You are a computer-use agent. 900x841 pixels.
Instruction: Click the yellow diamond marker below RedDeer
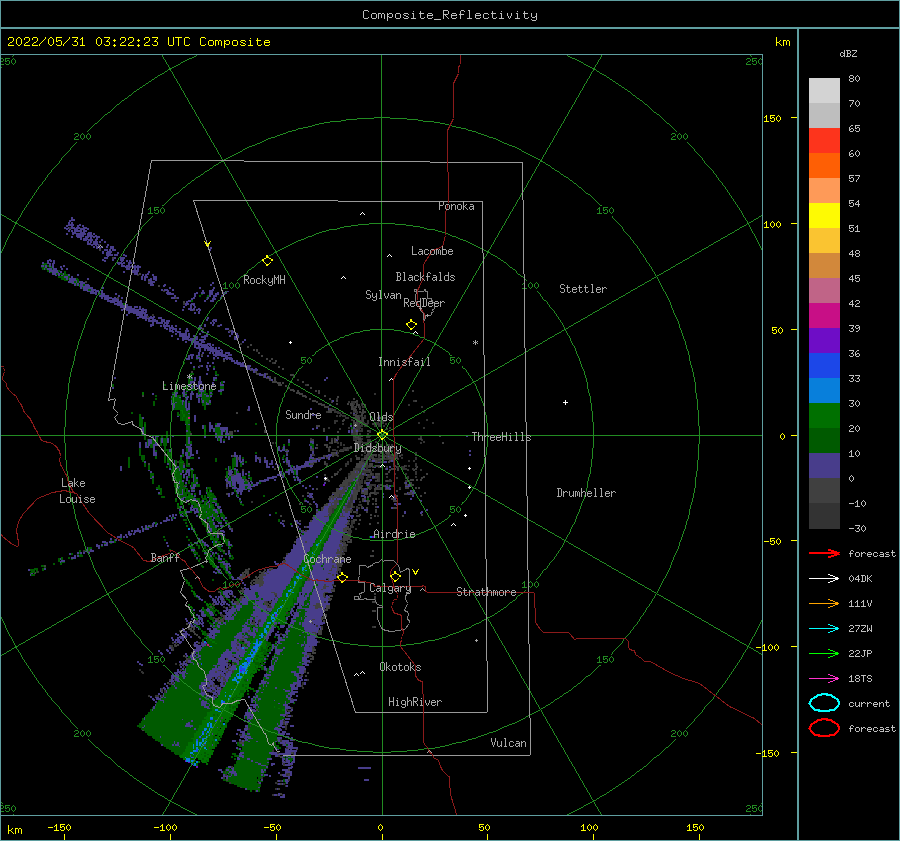tap(412, 325)
